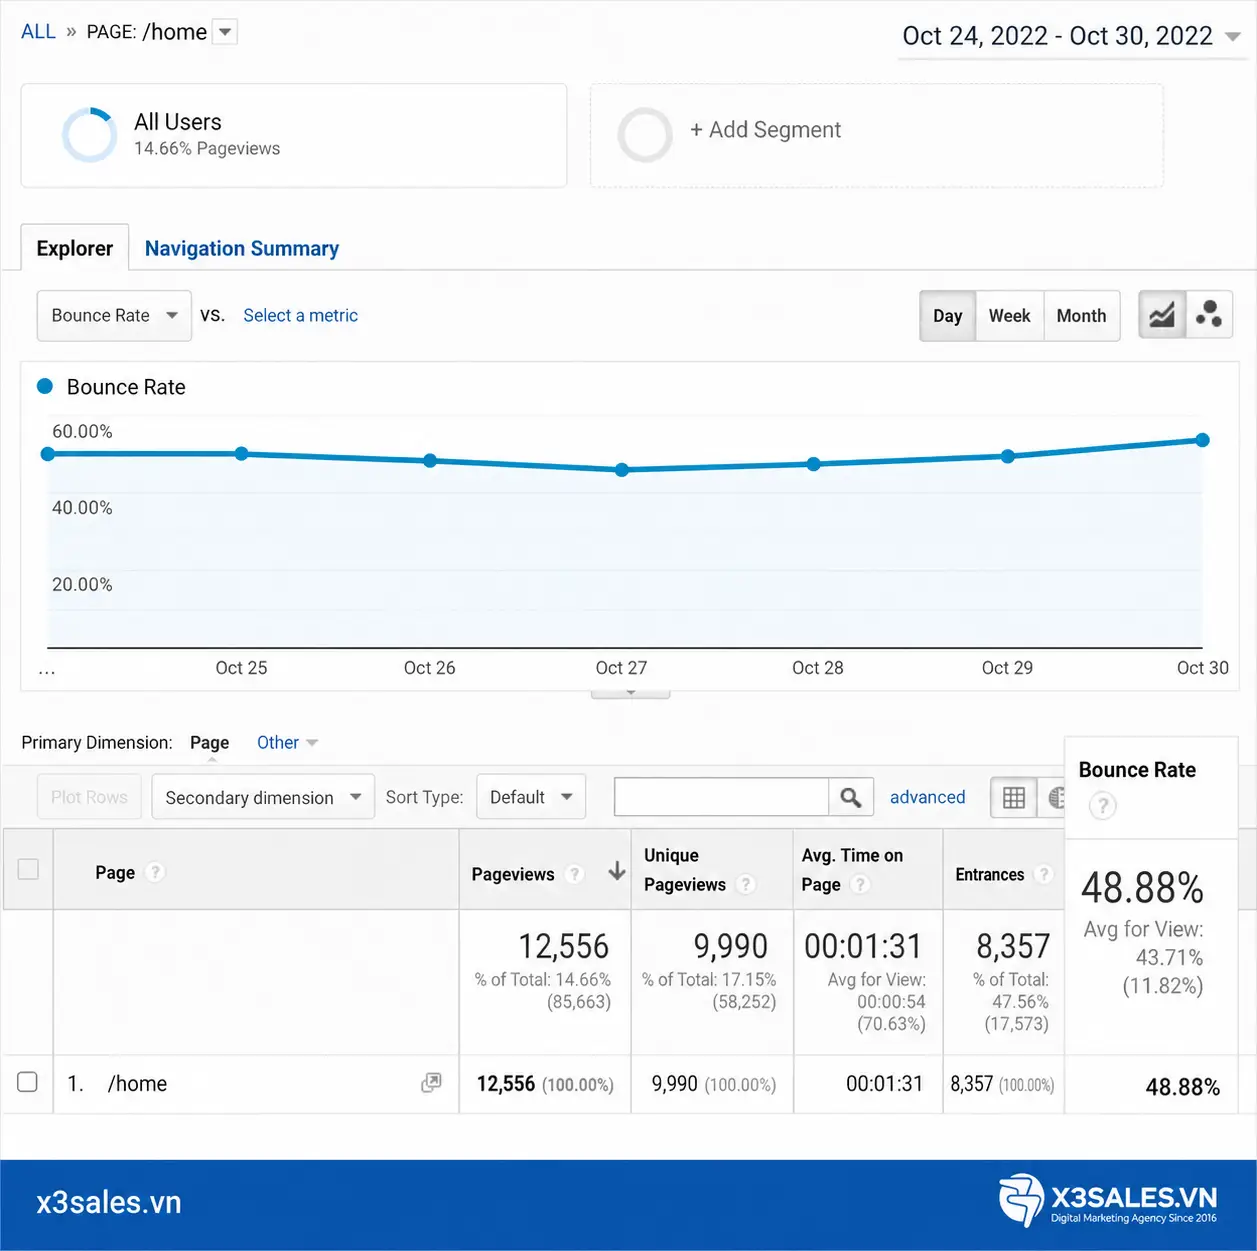Open help icon next to Unique Pageviews
The height and width of the screenshot is (1251, 1257).
(746, 884)
